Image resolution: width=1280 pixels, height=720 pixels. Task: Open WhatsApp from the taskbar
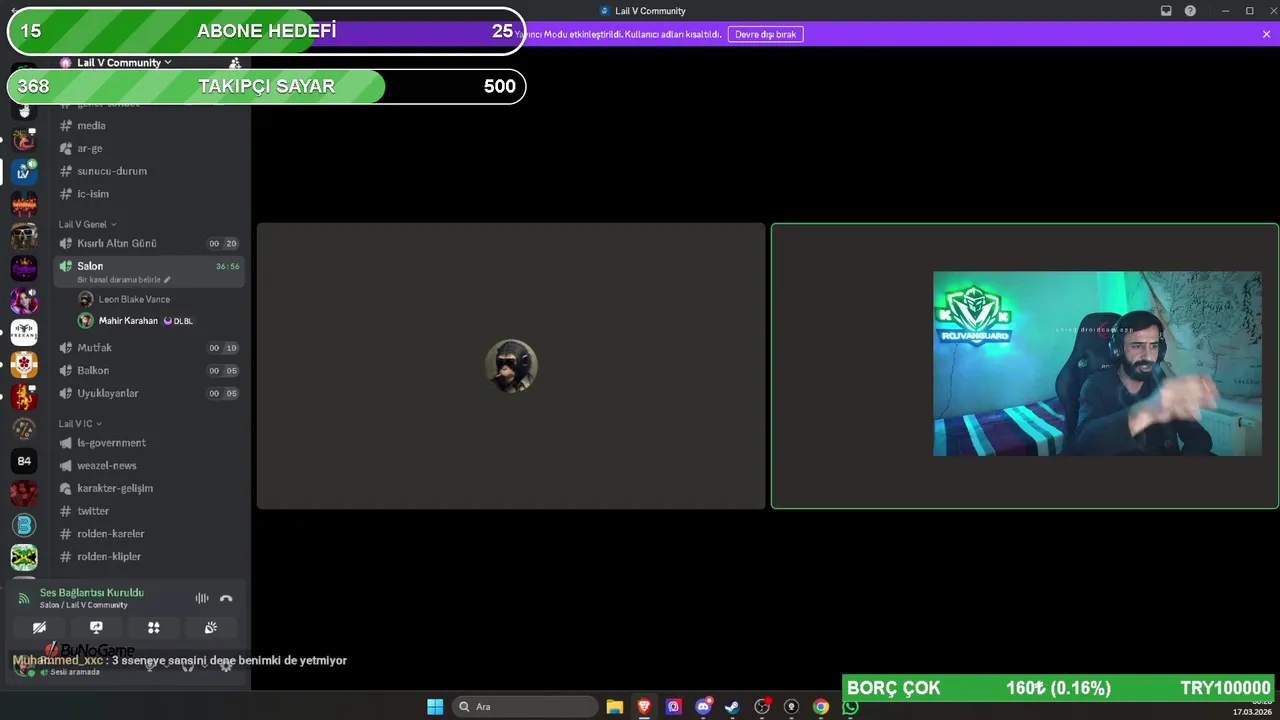(x=850, y=707)
